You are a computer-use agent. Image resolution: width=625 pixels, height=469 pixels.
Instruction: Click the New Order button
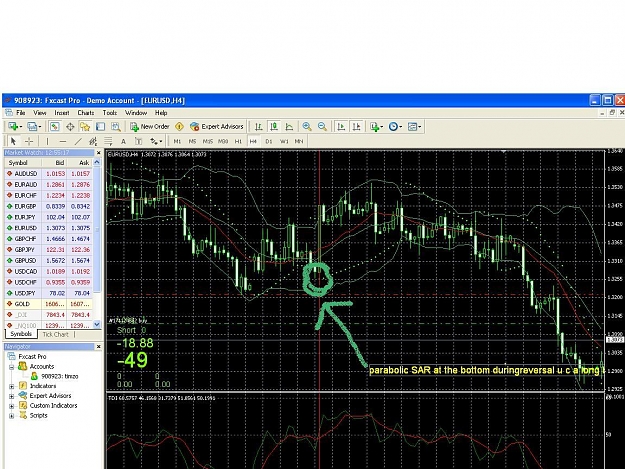click(x=150, y=127)
